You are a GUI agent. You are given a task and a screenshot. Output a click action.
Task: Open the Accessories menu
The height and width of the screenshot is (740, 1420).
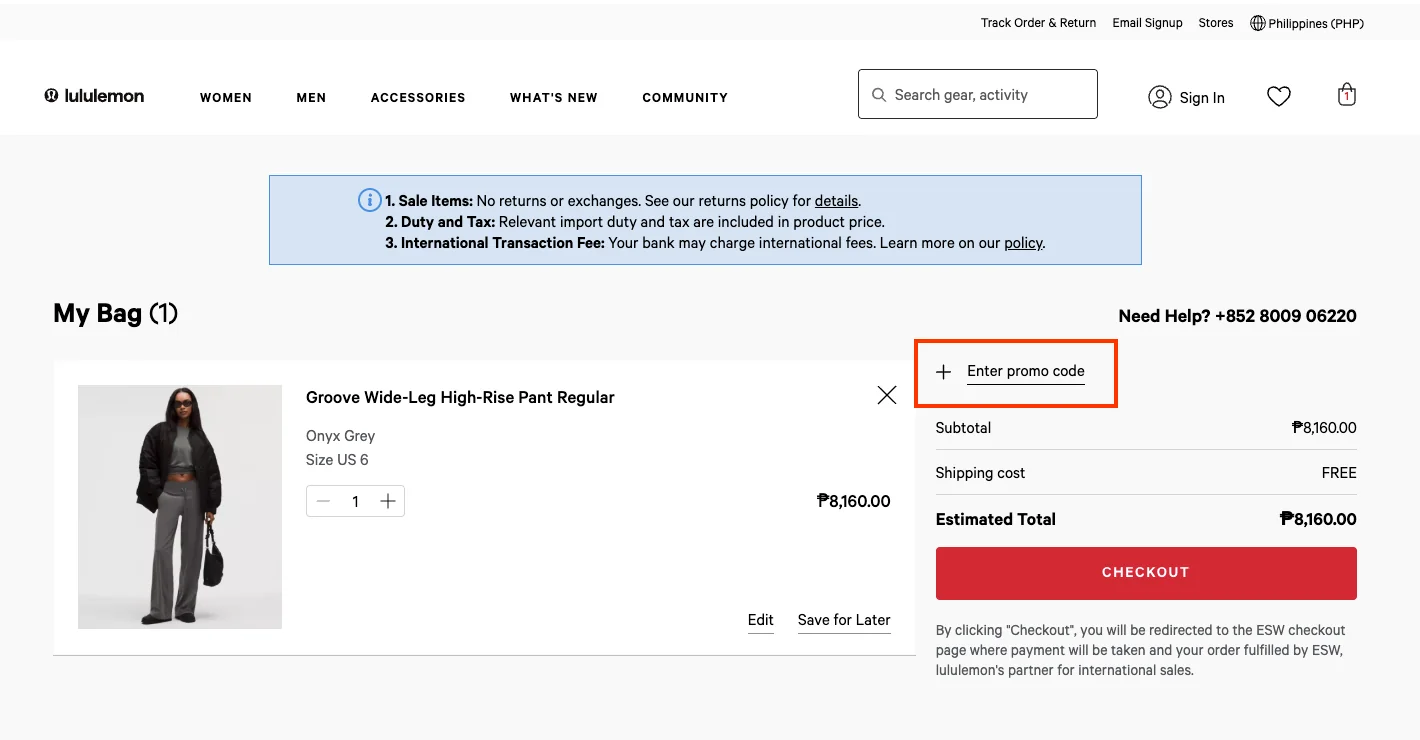[x=418, y=97]
